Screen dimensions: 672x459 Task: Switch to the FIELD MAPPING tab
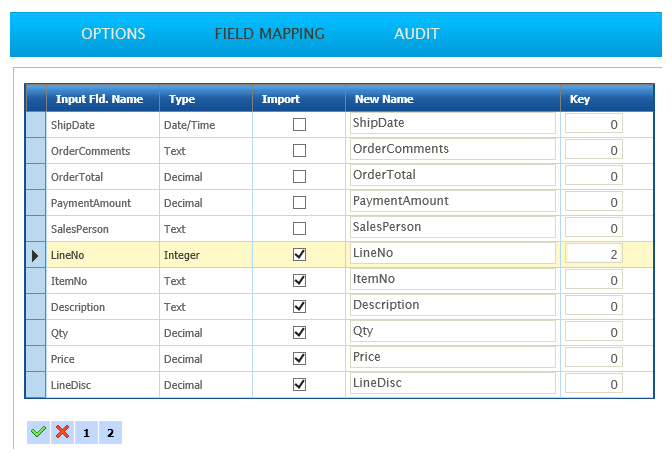[x=269, y=34]
